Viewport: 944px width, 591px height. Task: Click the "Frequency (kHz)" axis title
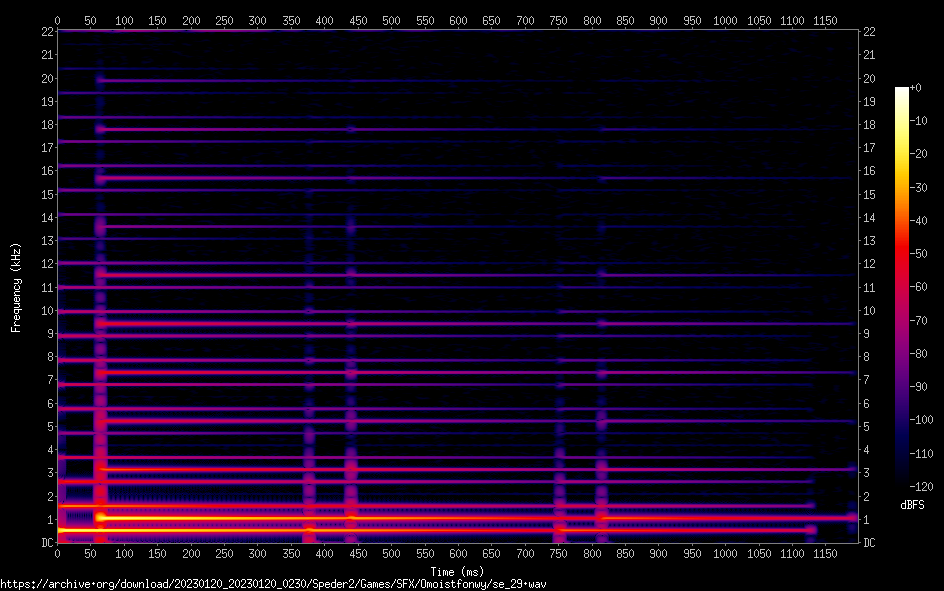(16, 287)
